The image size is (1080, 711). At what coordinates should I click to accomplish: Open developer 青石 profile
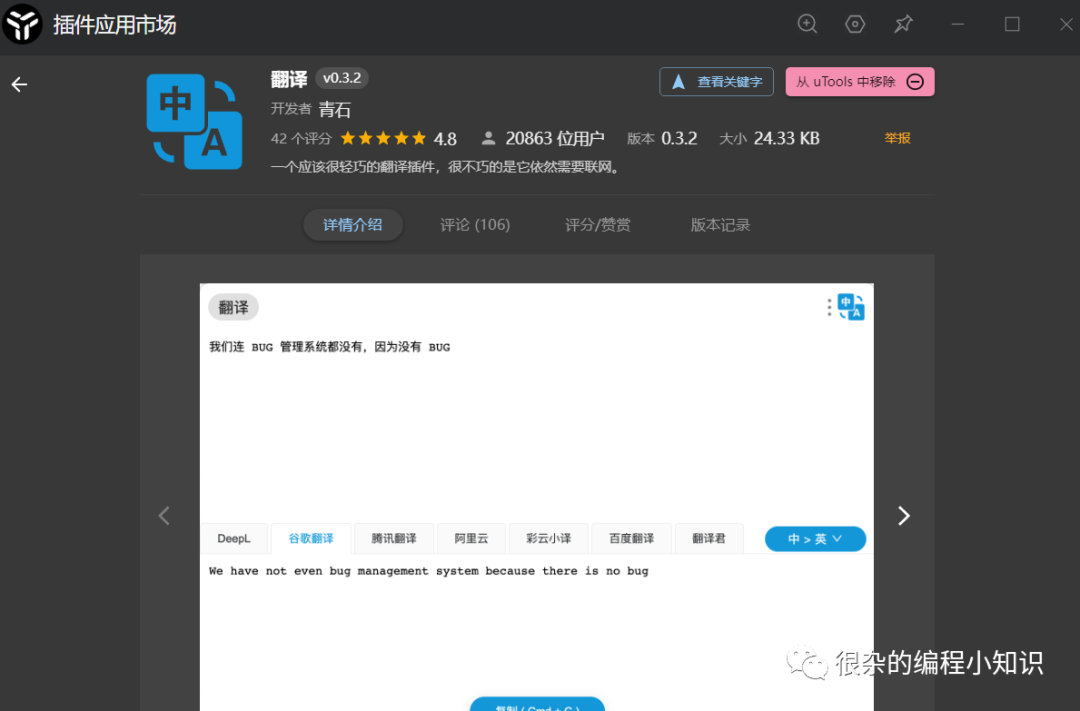click(x=335, y=109)
